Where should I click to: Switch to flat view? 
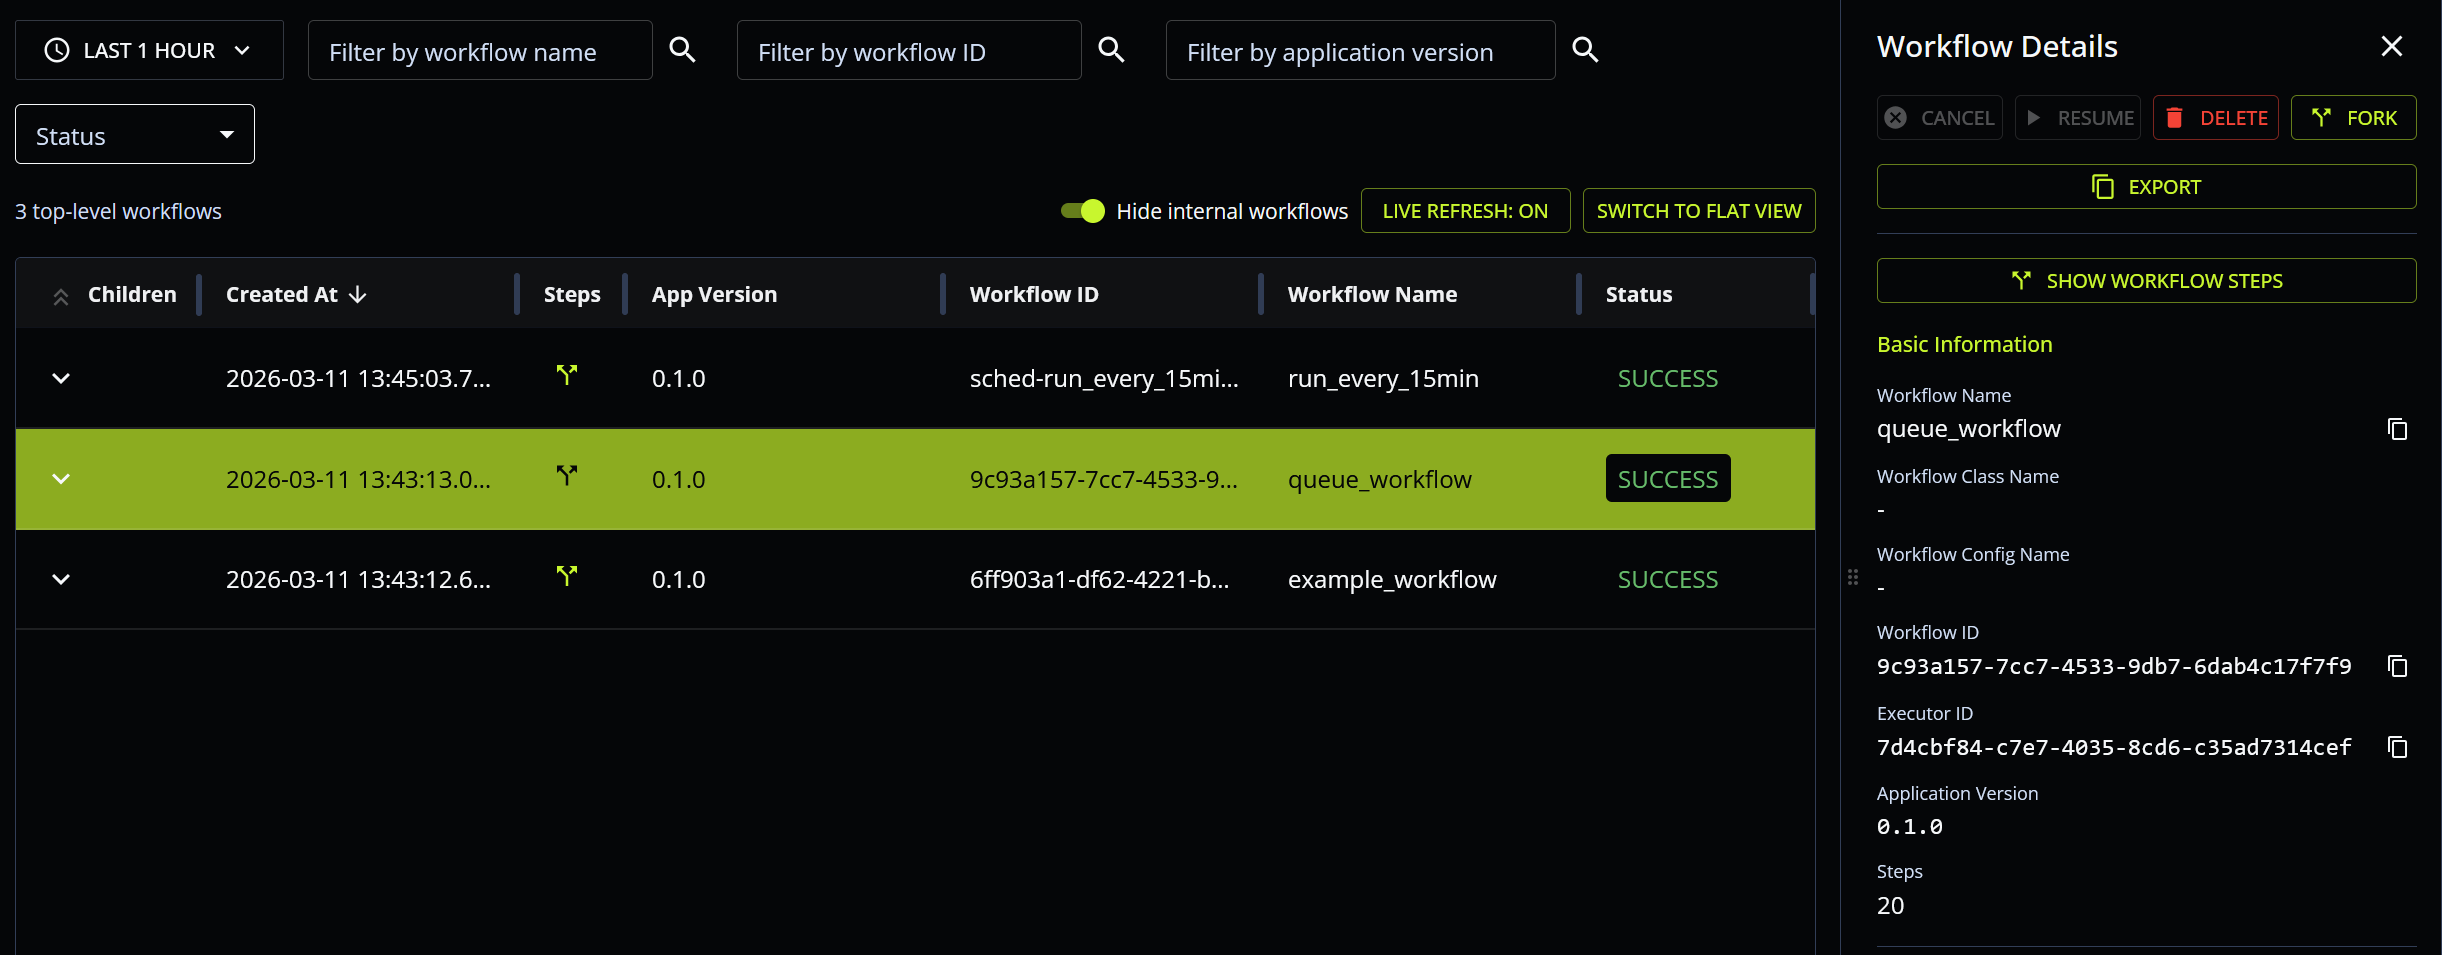click(1698, 211)
